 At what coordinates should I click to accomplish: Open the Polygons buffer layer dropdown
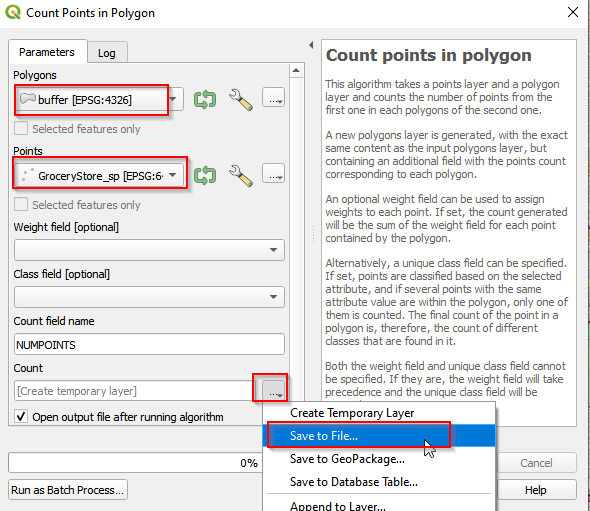(99, 100)
